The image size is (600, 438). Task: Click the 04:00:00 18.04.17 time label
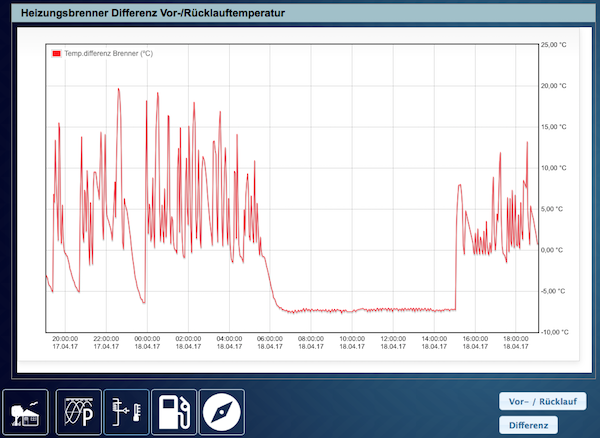[229, 343]
